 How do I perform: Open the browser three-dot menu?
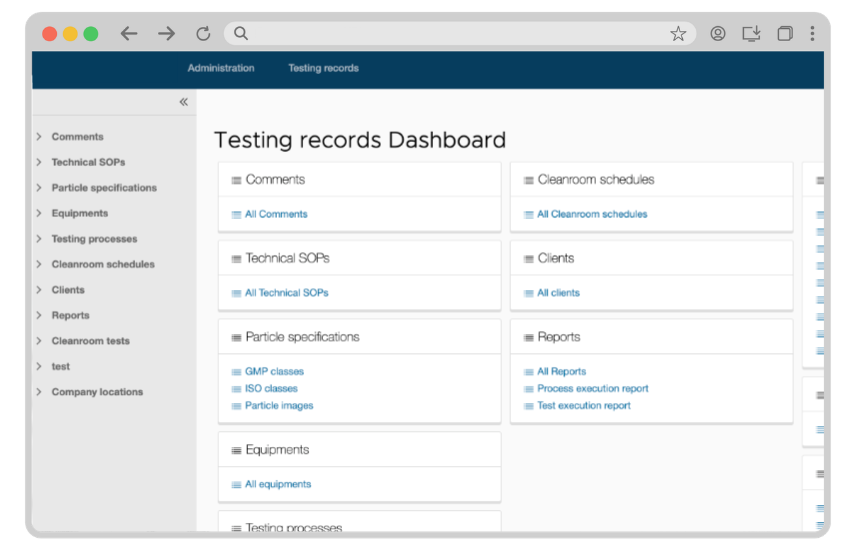(812, 34)
